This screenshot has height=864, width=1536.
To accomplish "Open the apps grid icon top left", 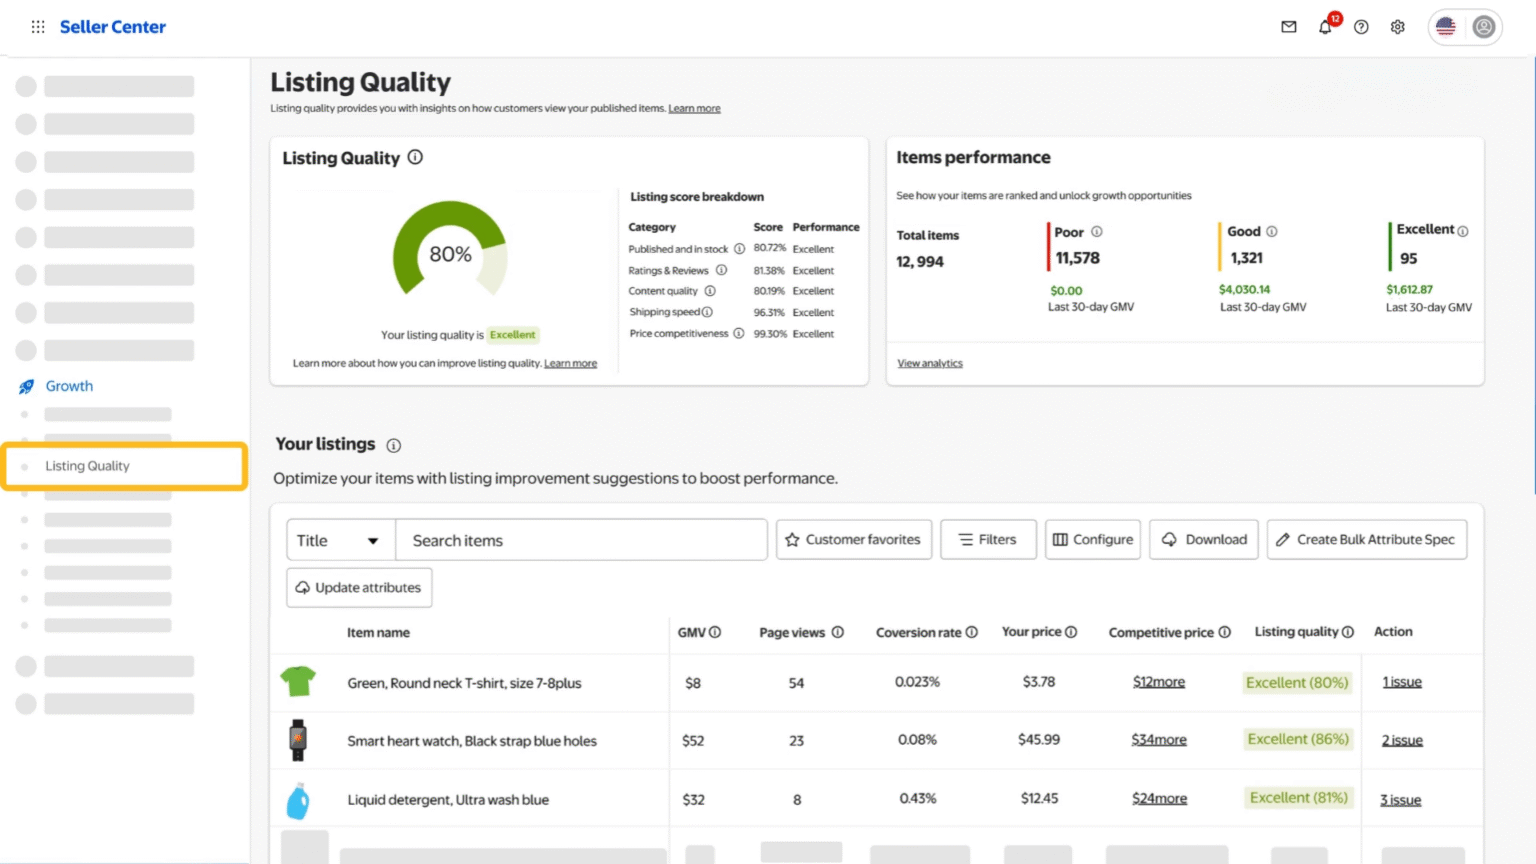I will 38,27.
